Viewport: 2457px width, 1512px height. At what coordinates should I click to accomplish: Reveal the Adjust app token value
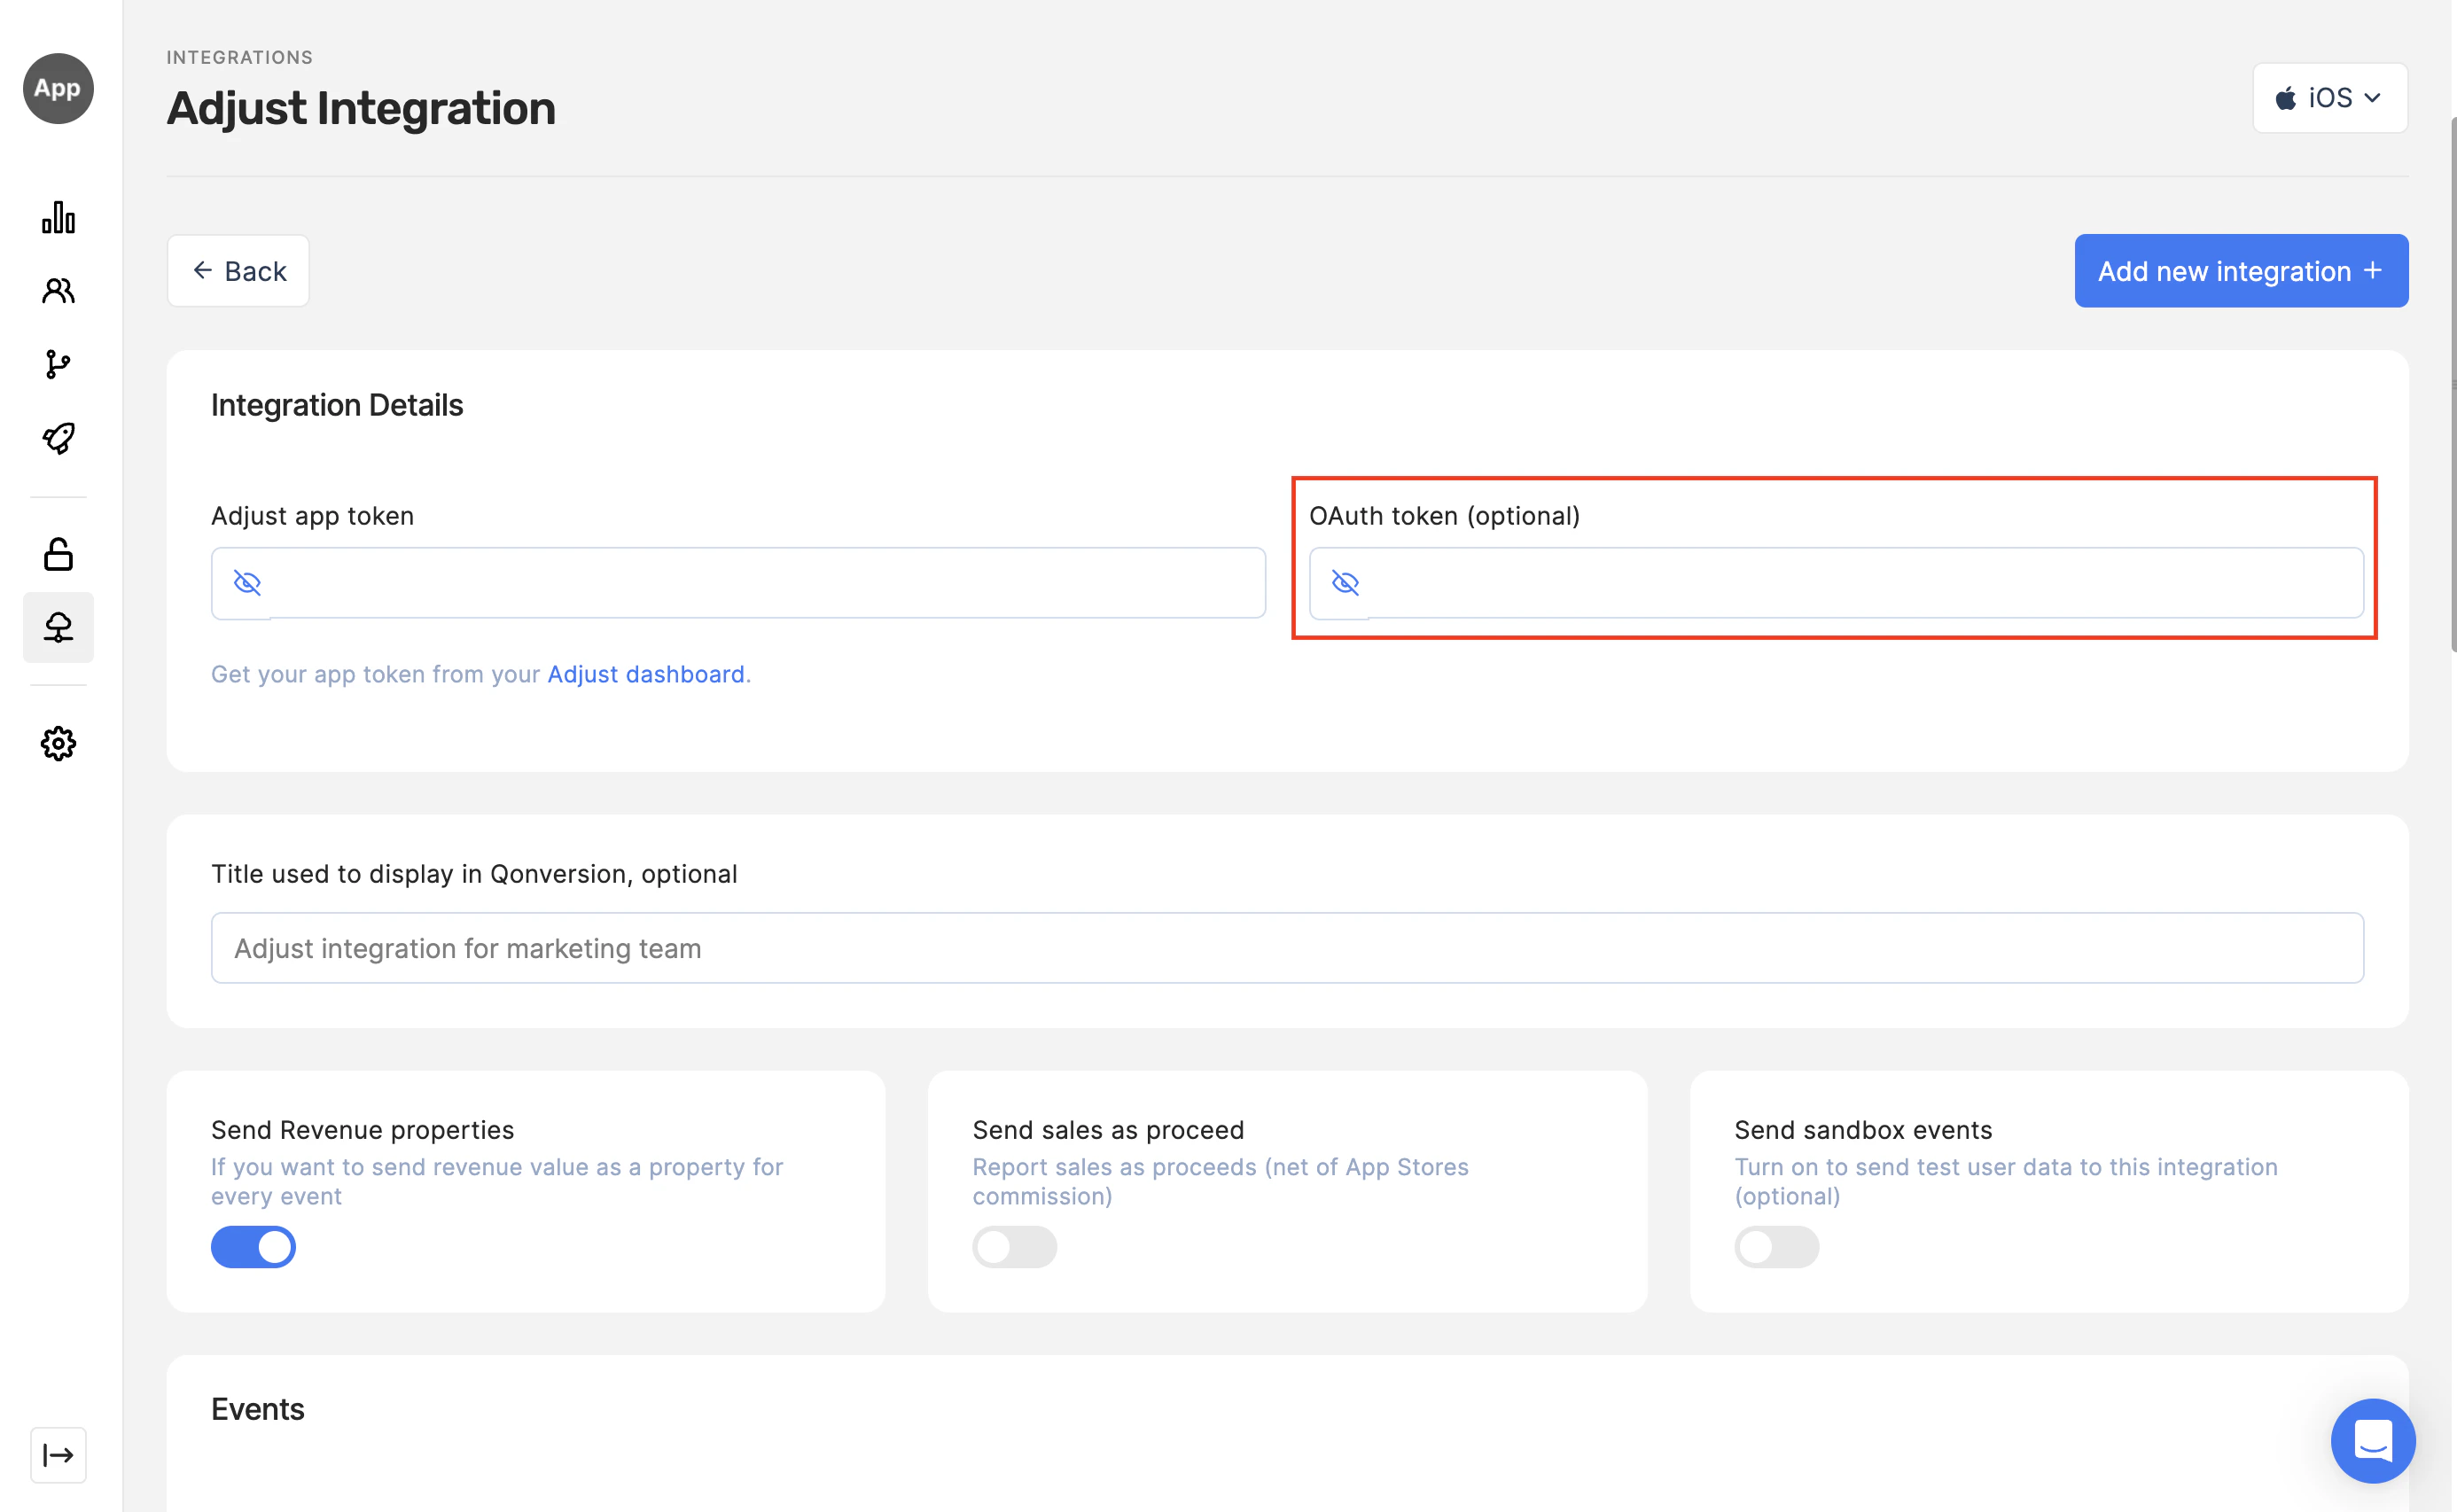(x=247, y=583)
